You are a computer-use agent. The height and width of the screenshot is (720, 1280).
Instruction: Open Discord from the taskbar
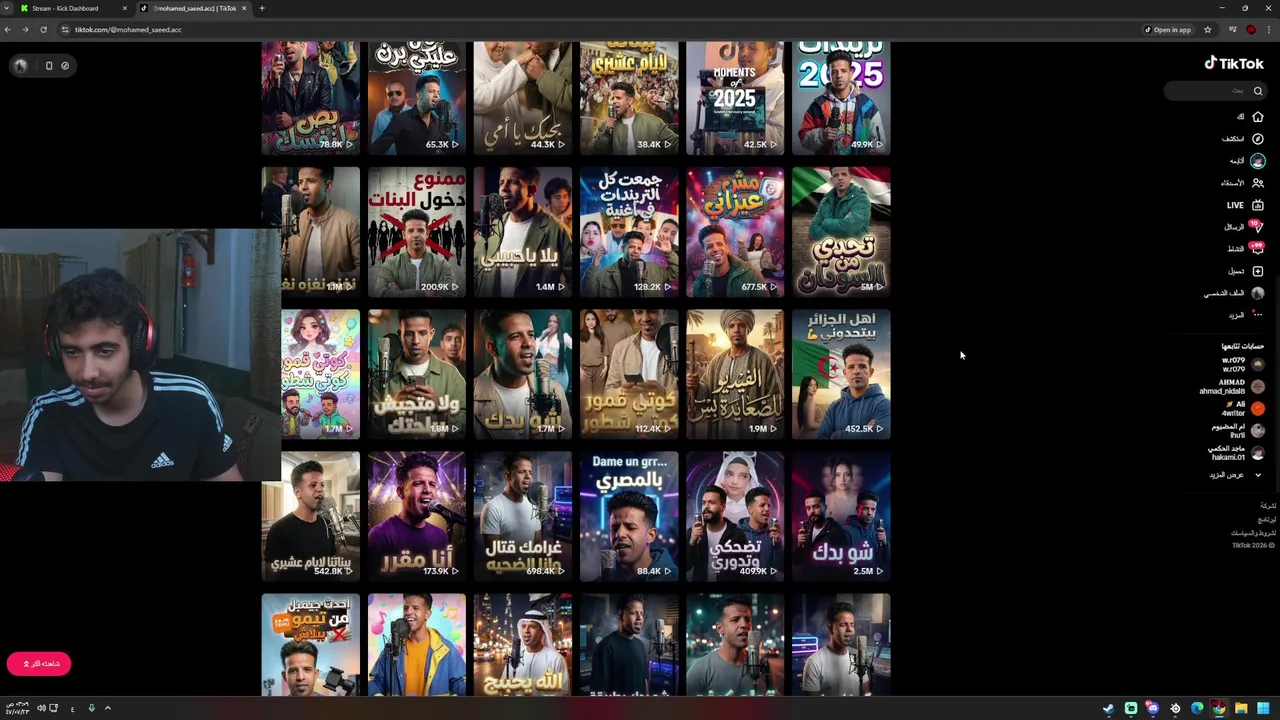tap(1153, 708)
